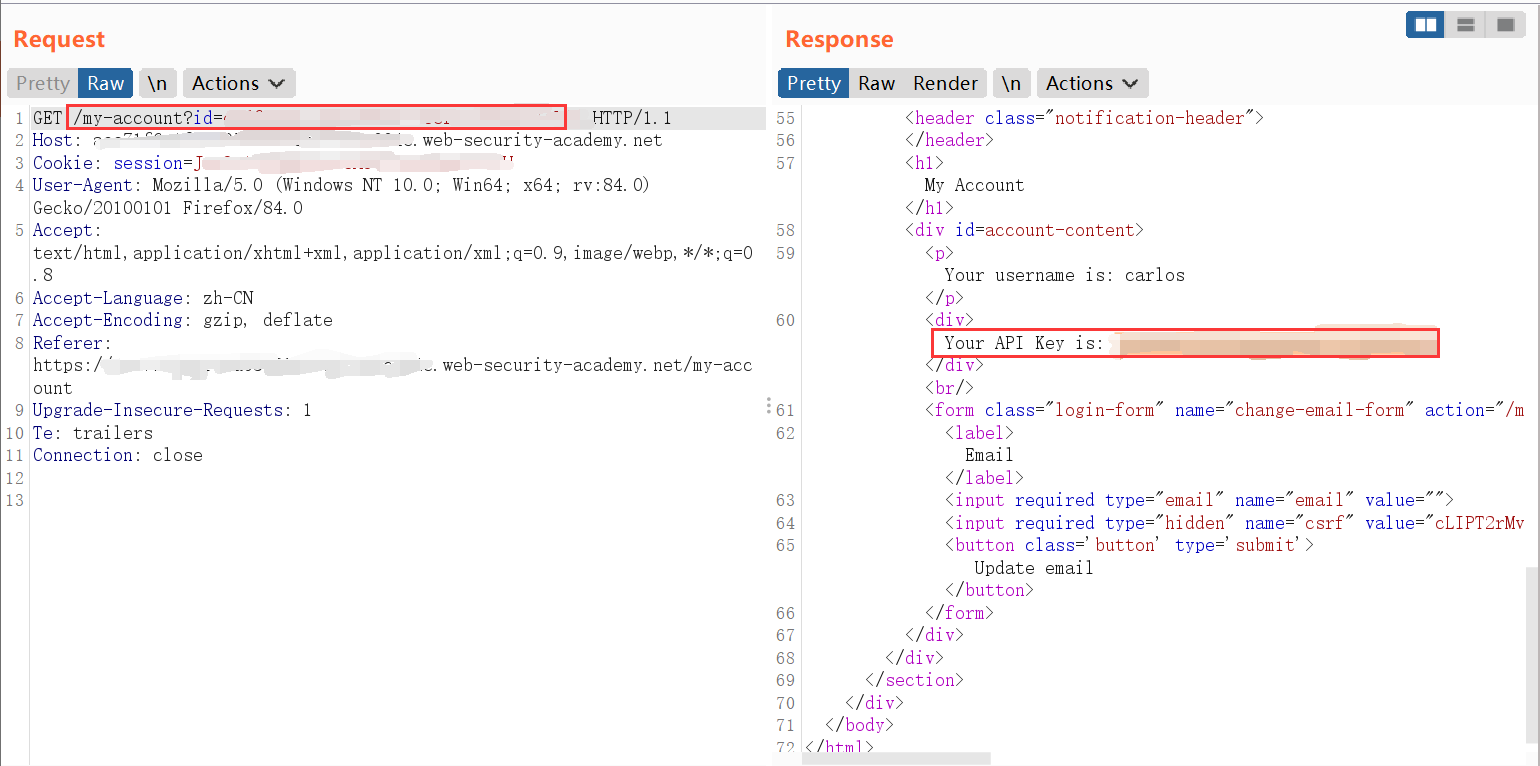Switch to the top/bottom stacked layout icon
The image size is (1540, 766).
(1465, 25)
